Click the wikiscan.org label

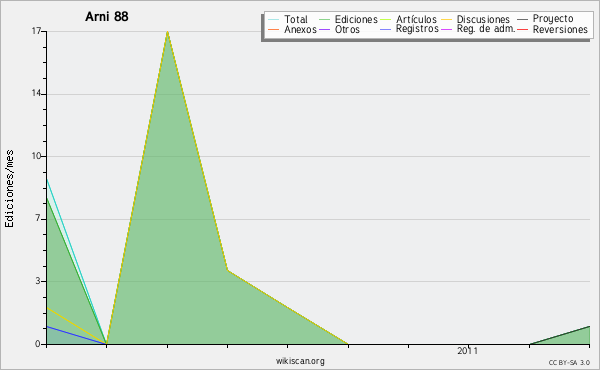[x=300, y=361]
